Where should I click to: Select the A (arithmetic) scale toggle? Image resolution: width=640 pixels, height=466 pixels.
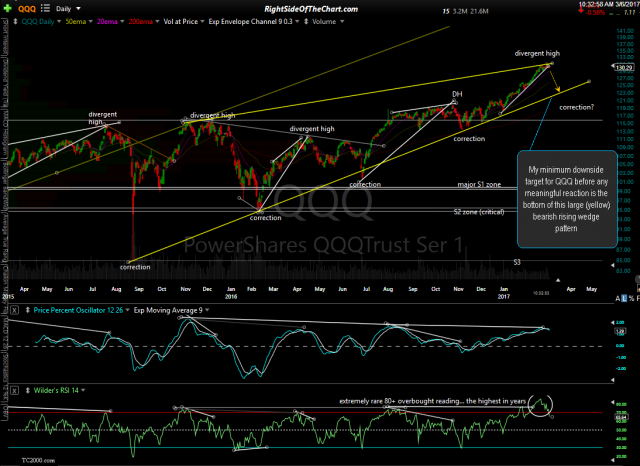coord(618,299)
